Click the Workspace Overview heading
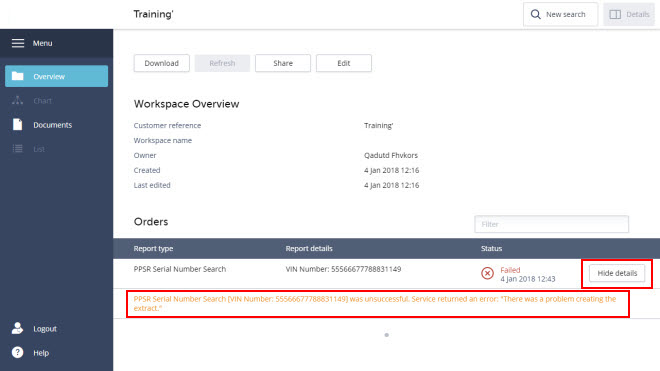The image size is (660, 371). (186, 104)
